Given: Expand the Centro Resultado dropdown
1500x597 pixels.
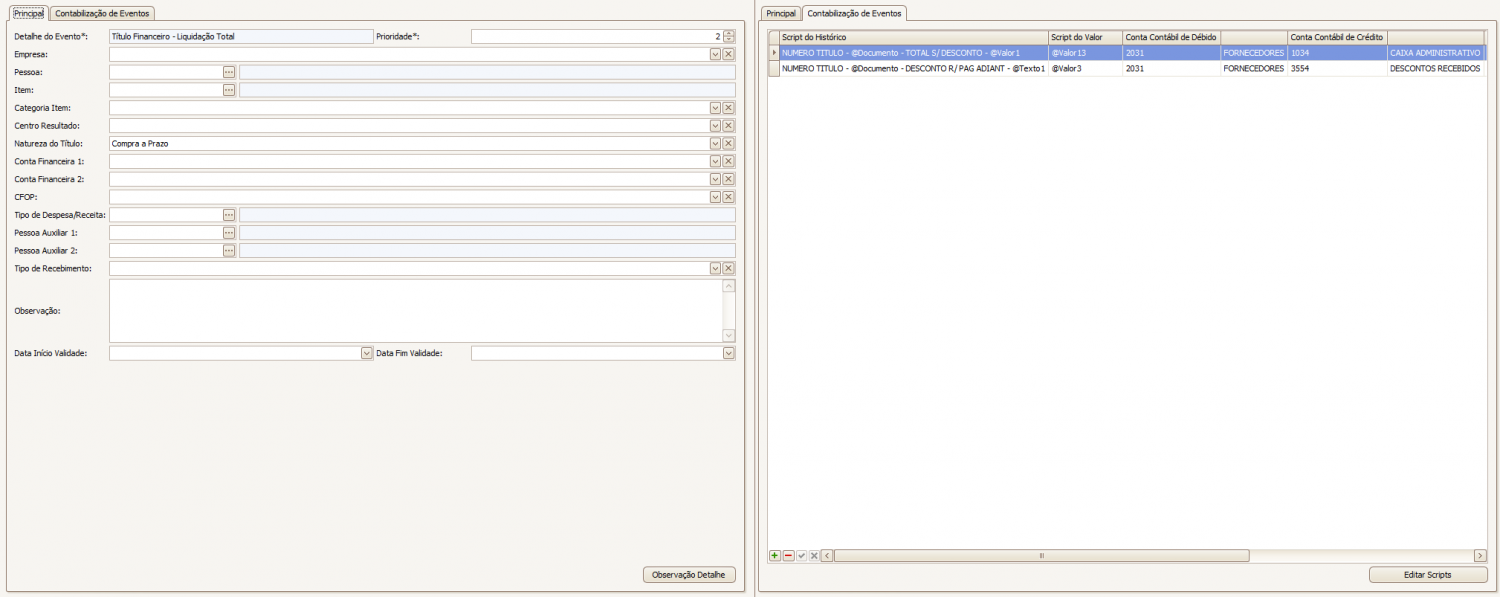Looking at the screenshot, I should (x=715, y=126).
